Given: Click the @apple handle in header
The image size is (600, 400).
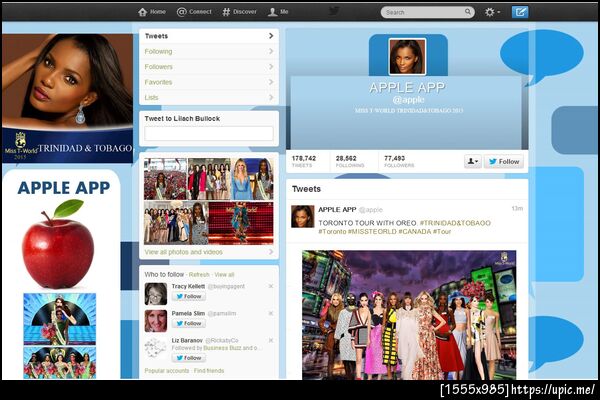Looking at the screenshot, I should point(408,100).
